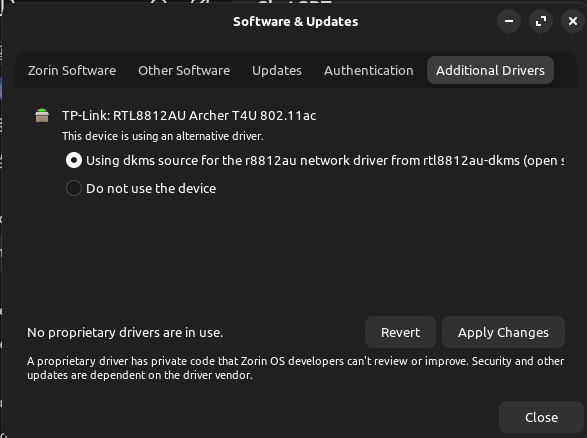Open the Zorin Software tab
Screen dimensions: 587x438
72,70
